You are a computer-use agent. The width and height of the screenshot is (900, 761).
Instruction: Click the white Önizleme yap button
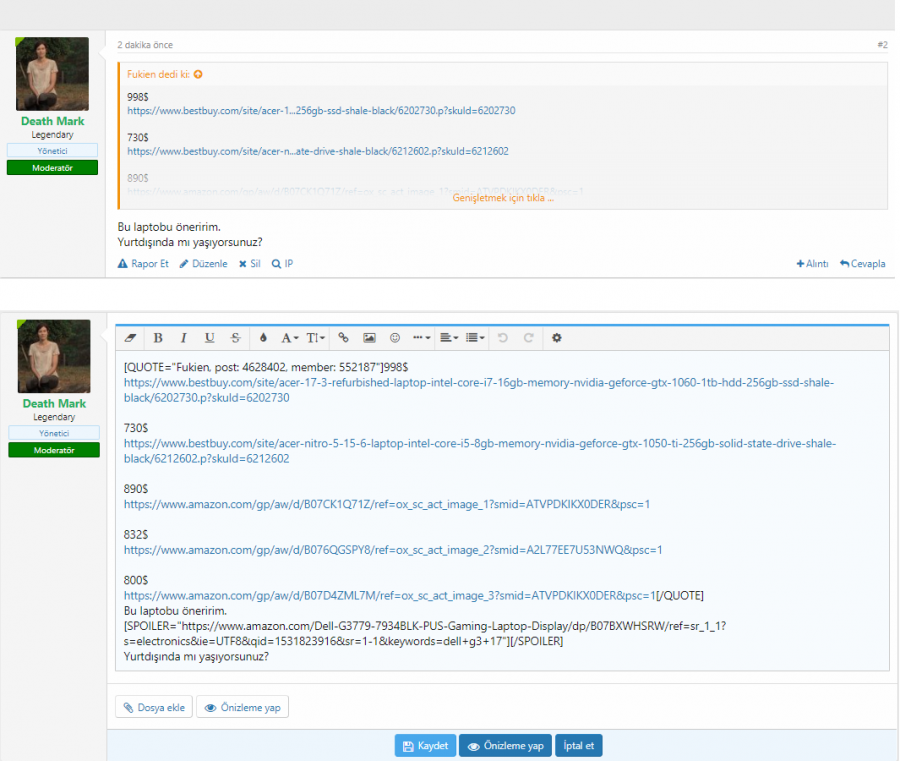click(242, 707)
